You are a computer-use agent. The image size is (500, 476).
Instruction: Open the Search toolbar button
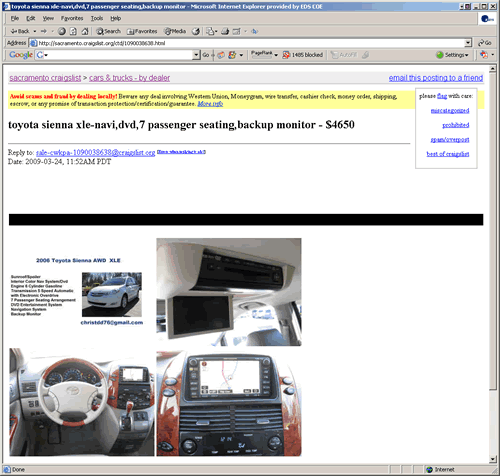(108, 31)
